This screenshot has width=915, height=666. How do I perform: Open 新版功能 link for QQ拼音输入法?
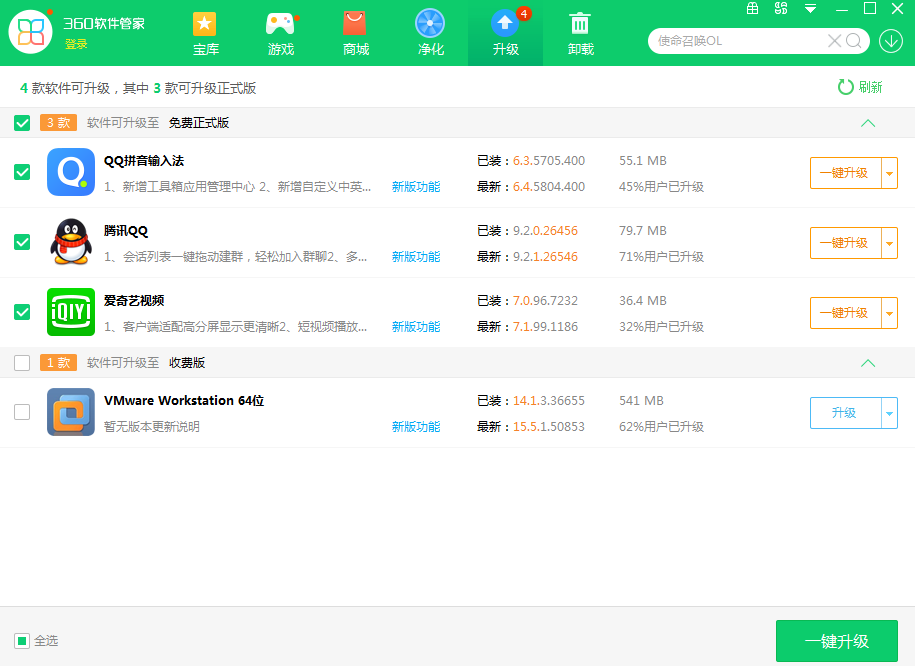[x=416, y=187]
